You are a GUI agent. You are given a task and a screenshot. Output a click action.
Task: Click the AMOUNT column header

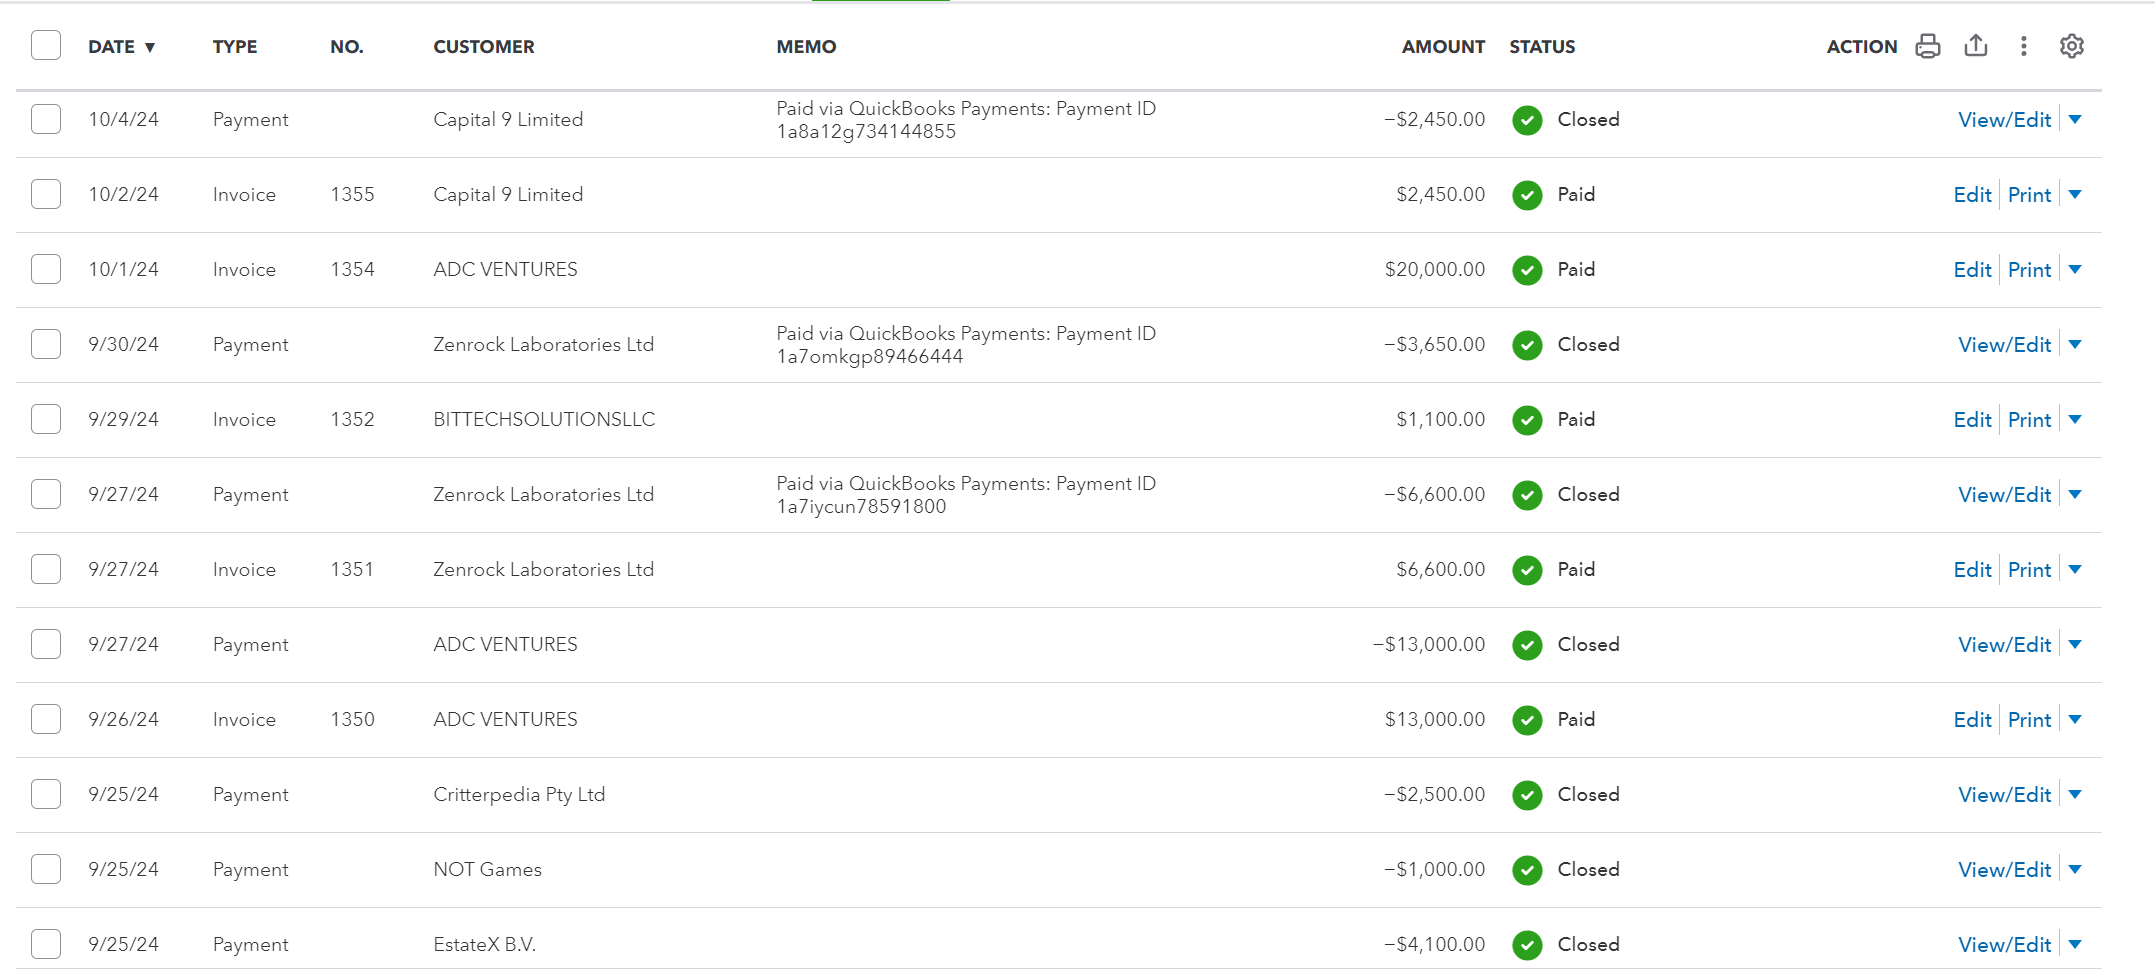point(1443,47)
